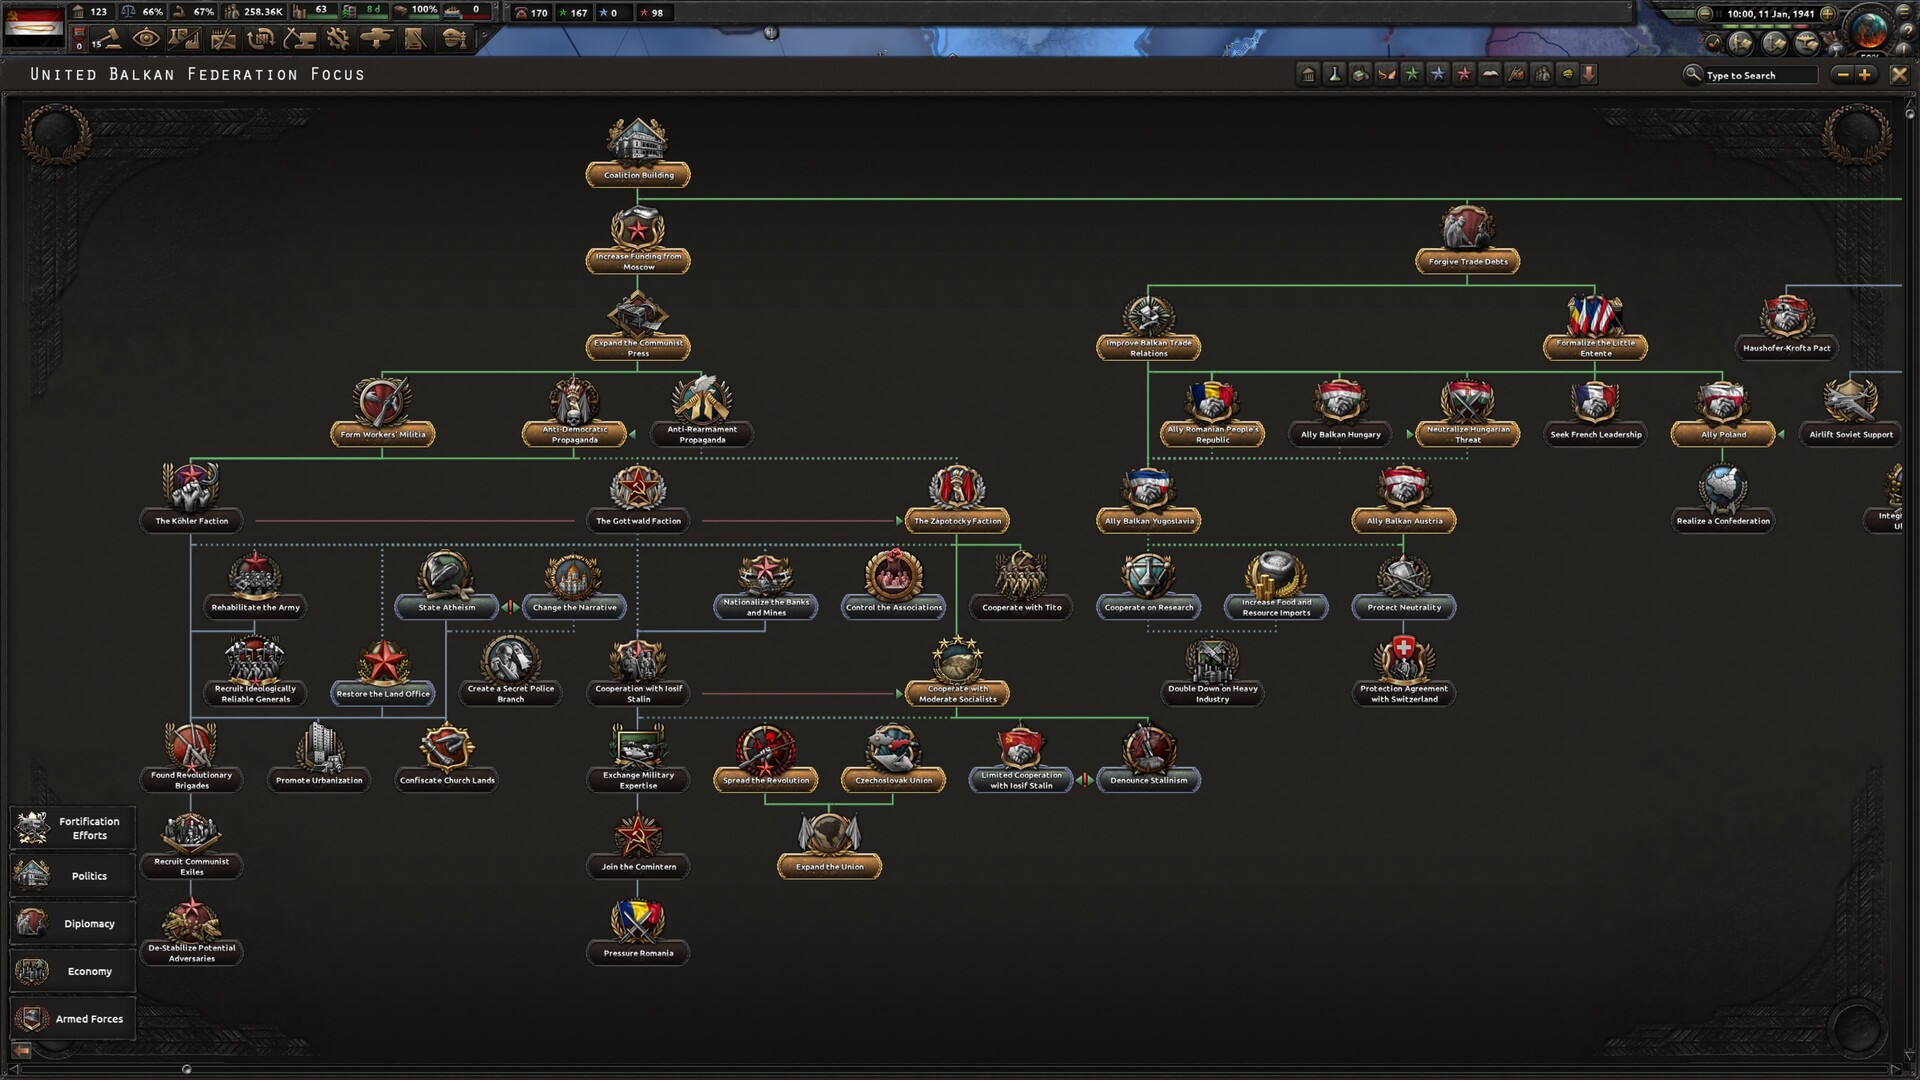Toggle the orange down-arrow focus filter
The image size is (1920, 1080).
pos(1589,74)
